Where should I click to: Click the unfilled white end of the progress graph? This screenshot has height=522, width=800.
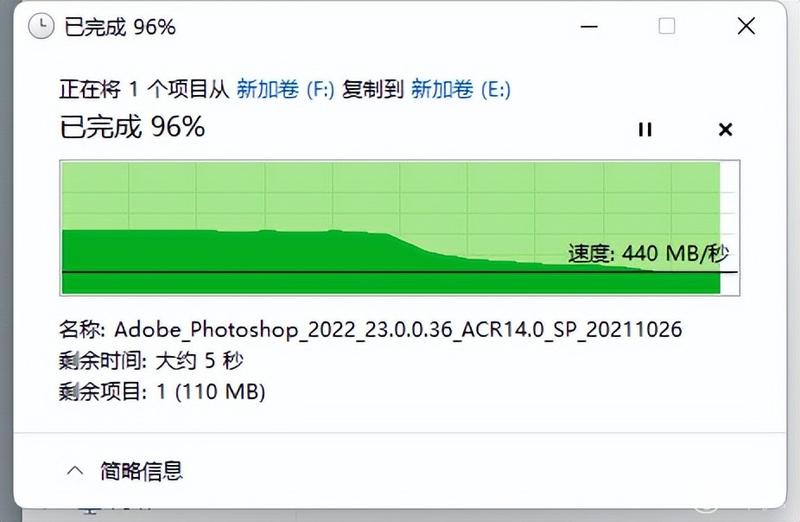pyautogui.click(x=730, y=227)
